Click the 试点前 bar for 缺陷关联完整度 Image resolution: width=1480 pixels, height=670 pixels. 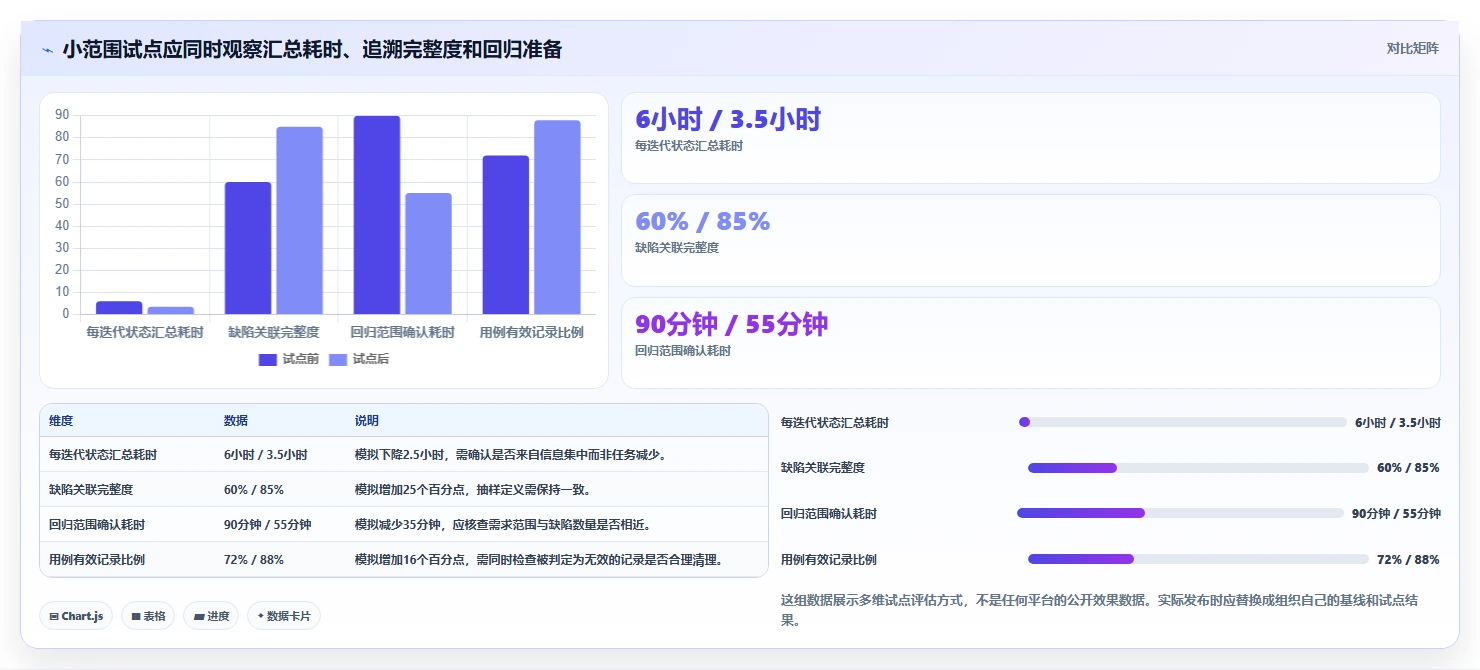pos(248,248)
